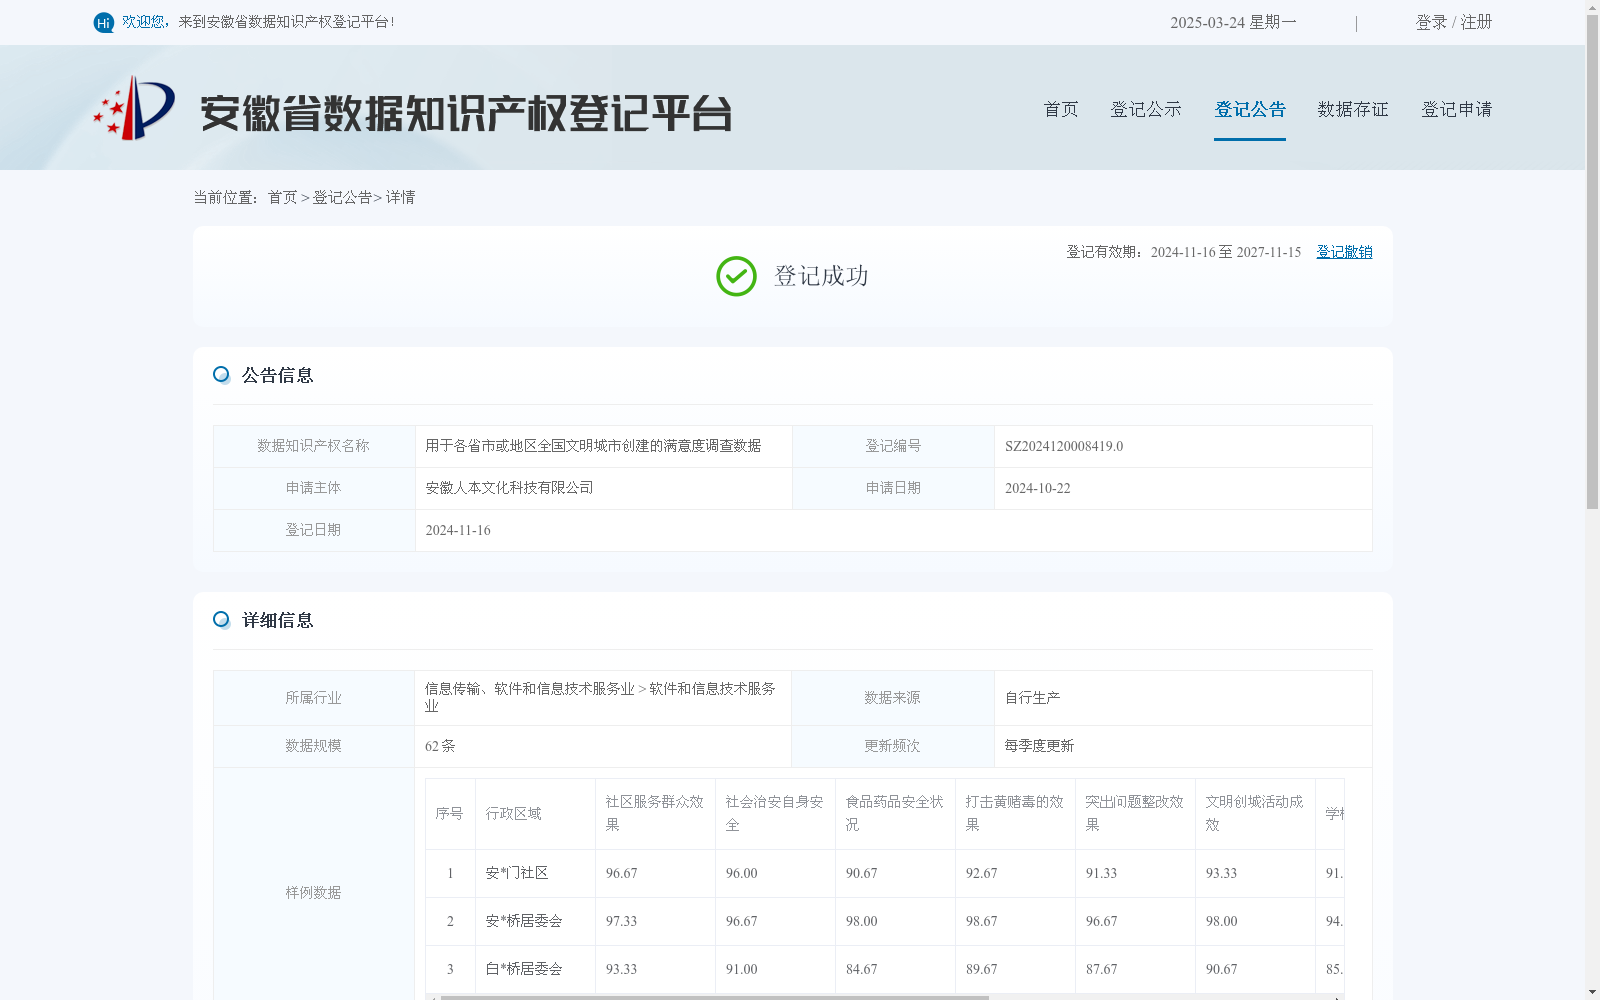Click the page scrollbar down arrow
The height and width of the screenshot is (1000, 1600).
coord(1592,992)
